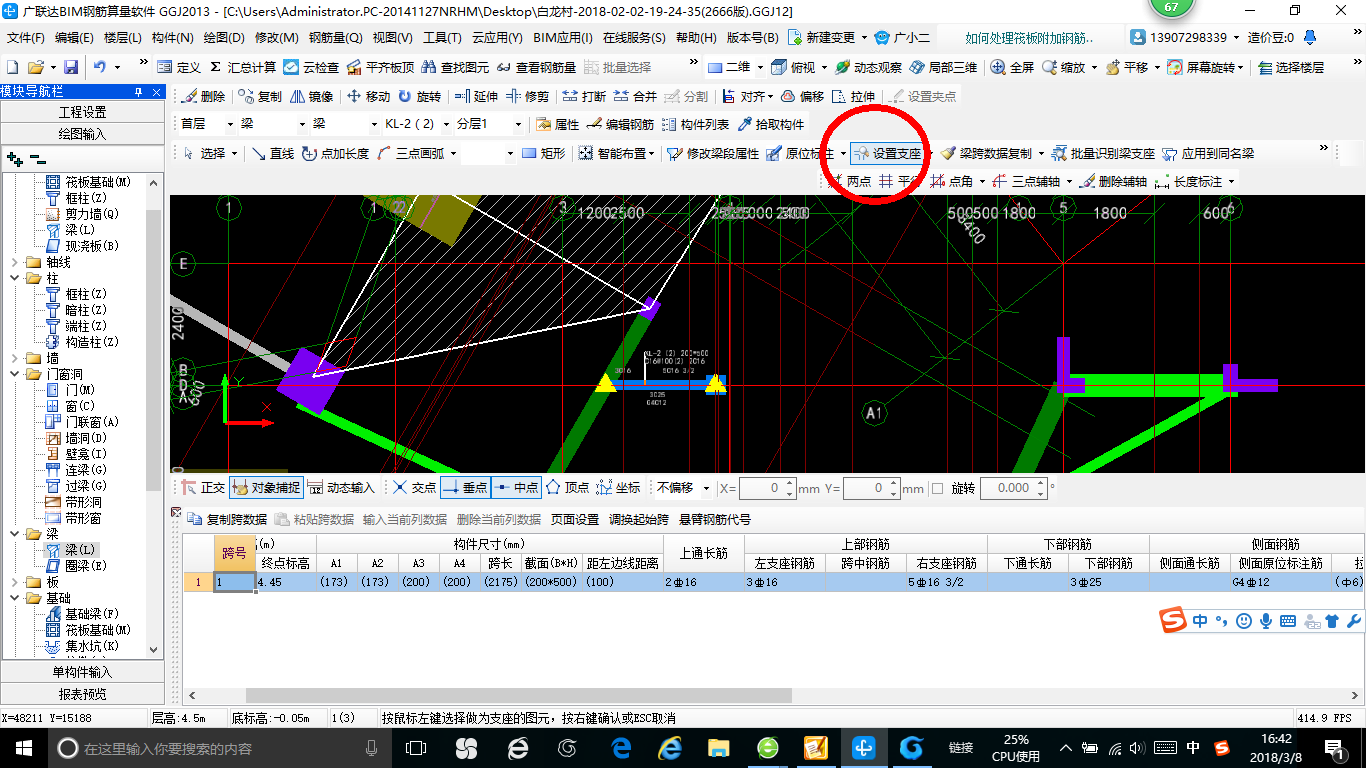Image resolution: width=1366 pixels, height=768 pixels.
Task: Toggle 正交 orthogonal mode
Action: [205, 488]
